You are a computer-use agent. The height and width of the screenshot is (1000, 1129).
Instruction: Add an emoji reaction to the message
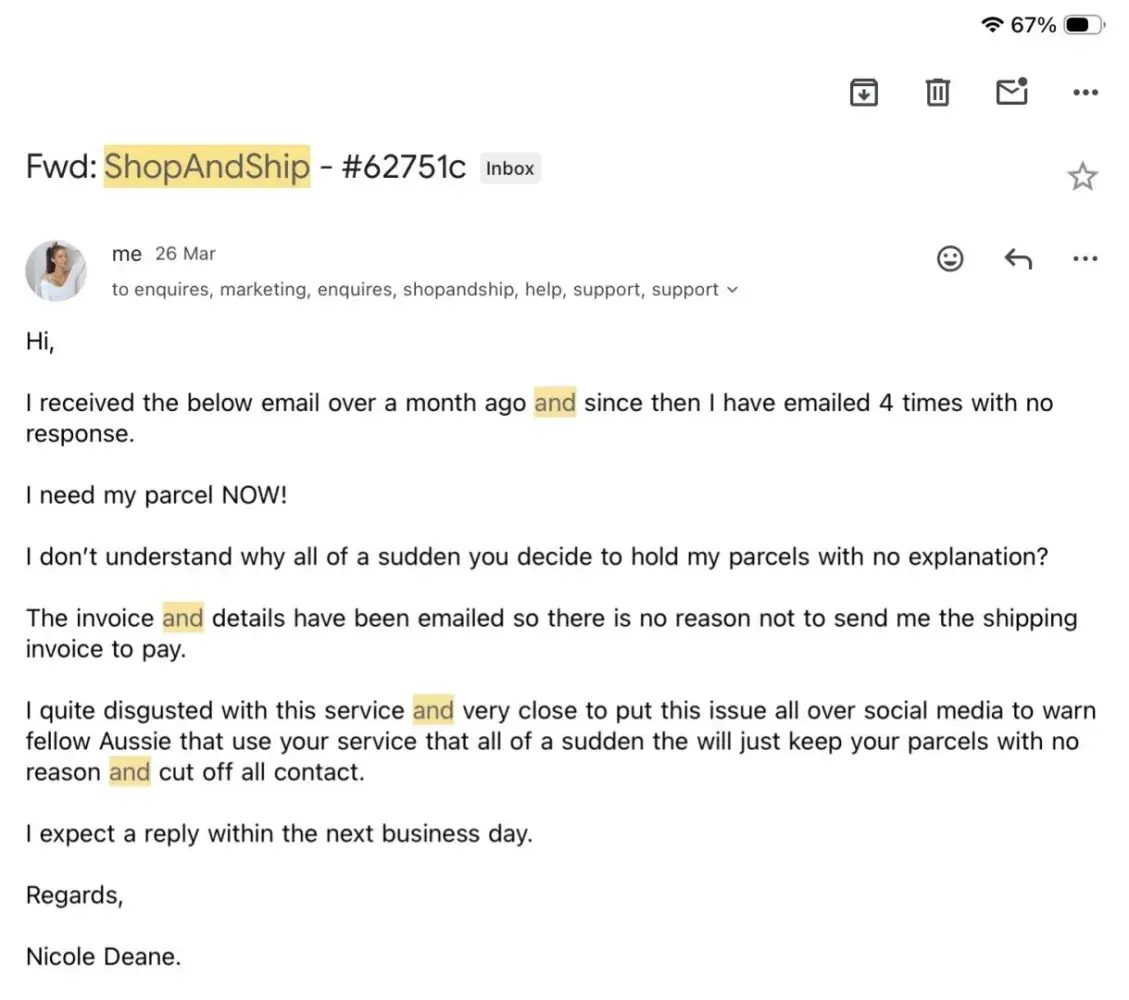click(950, 259)
